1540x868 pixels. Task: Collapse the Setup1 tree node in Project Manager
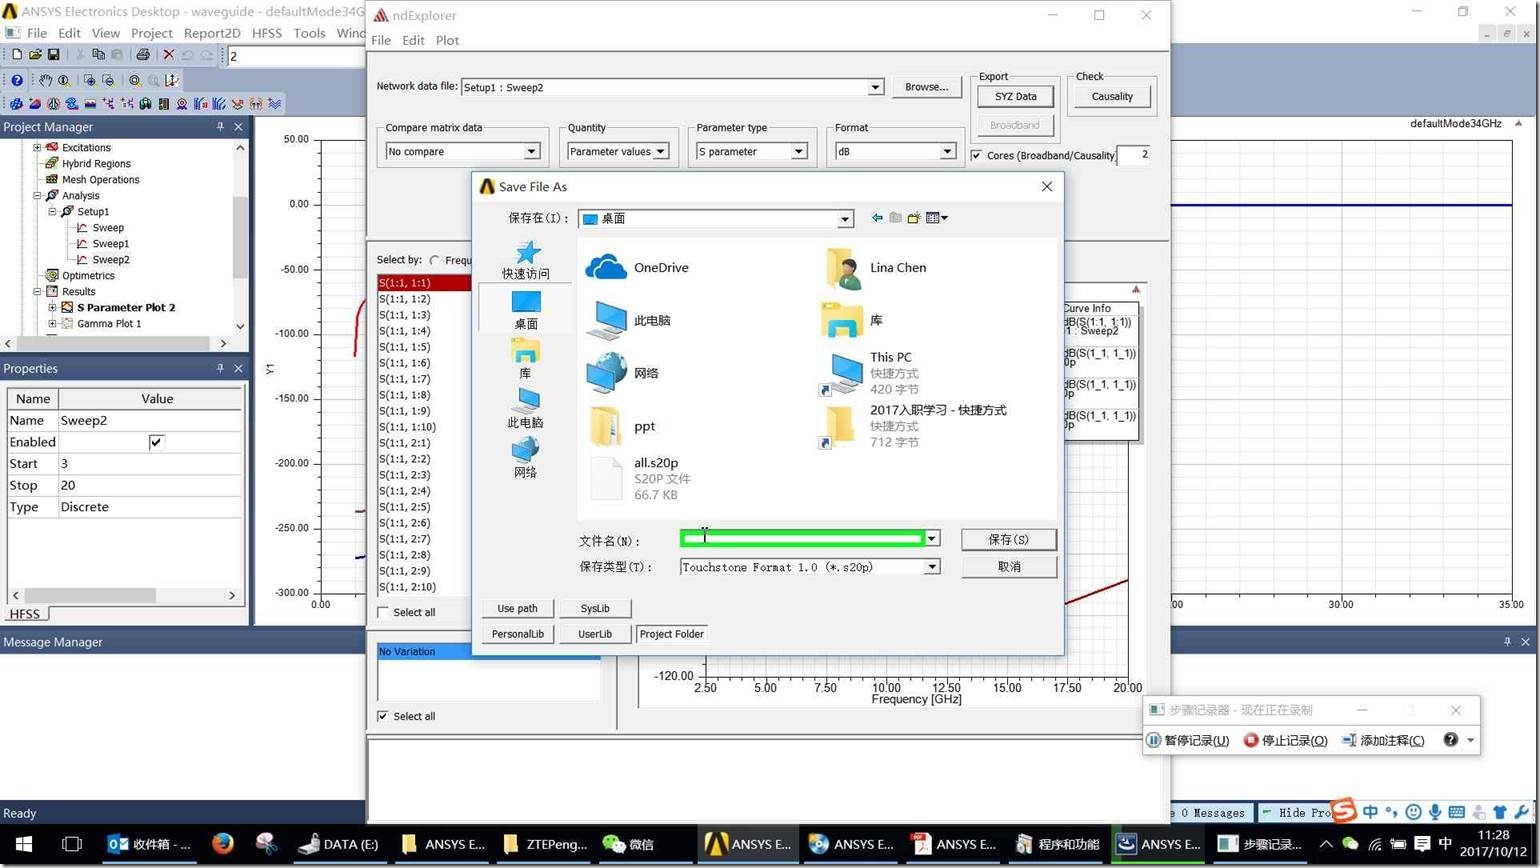tap(53, 212)
